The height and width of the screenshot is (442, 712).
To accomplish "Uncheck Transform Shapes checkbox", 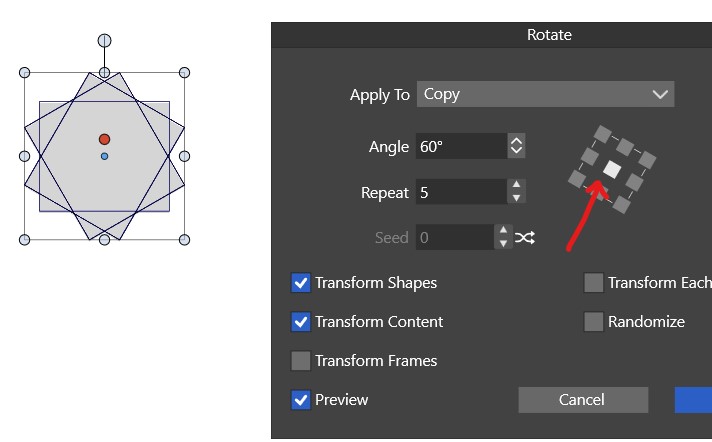I will (301, 283).
